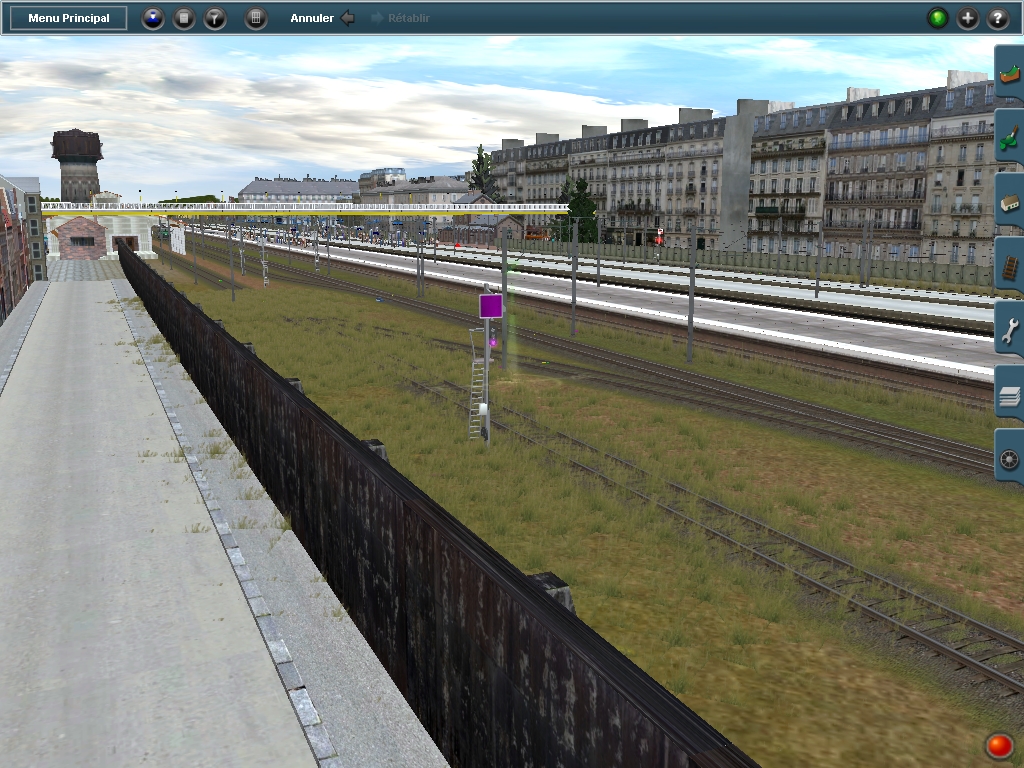Select the water tower object

[x=77, y=165]
